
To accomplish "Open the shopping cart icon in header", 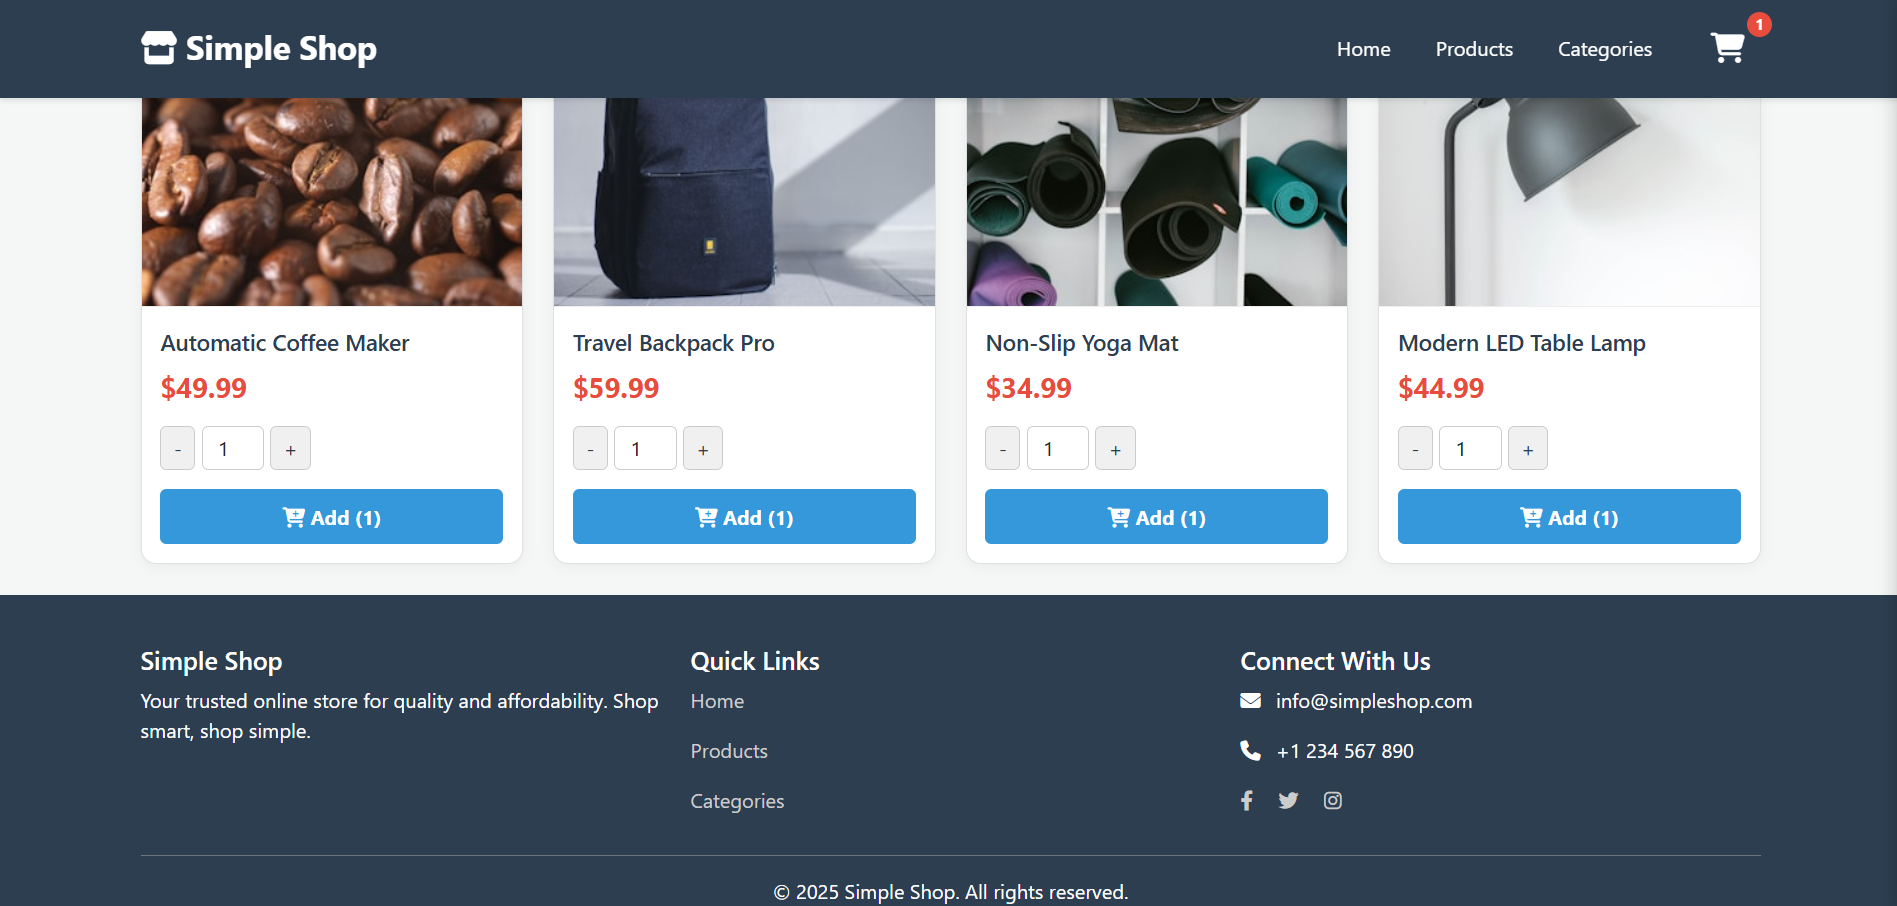I will point(1729,48).
